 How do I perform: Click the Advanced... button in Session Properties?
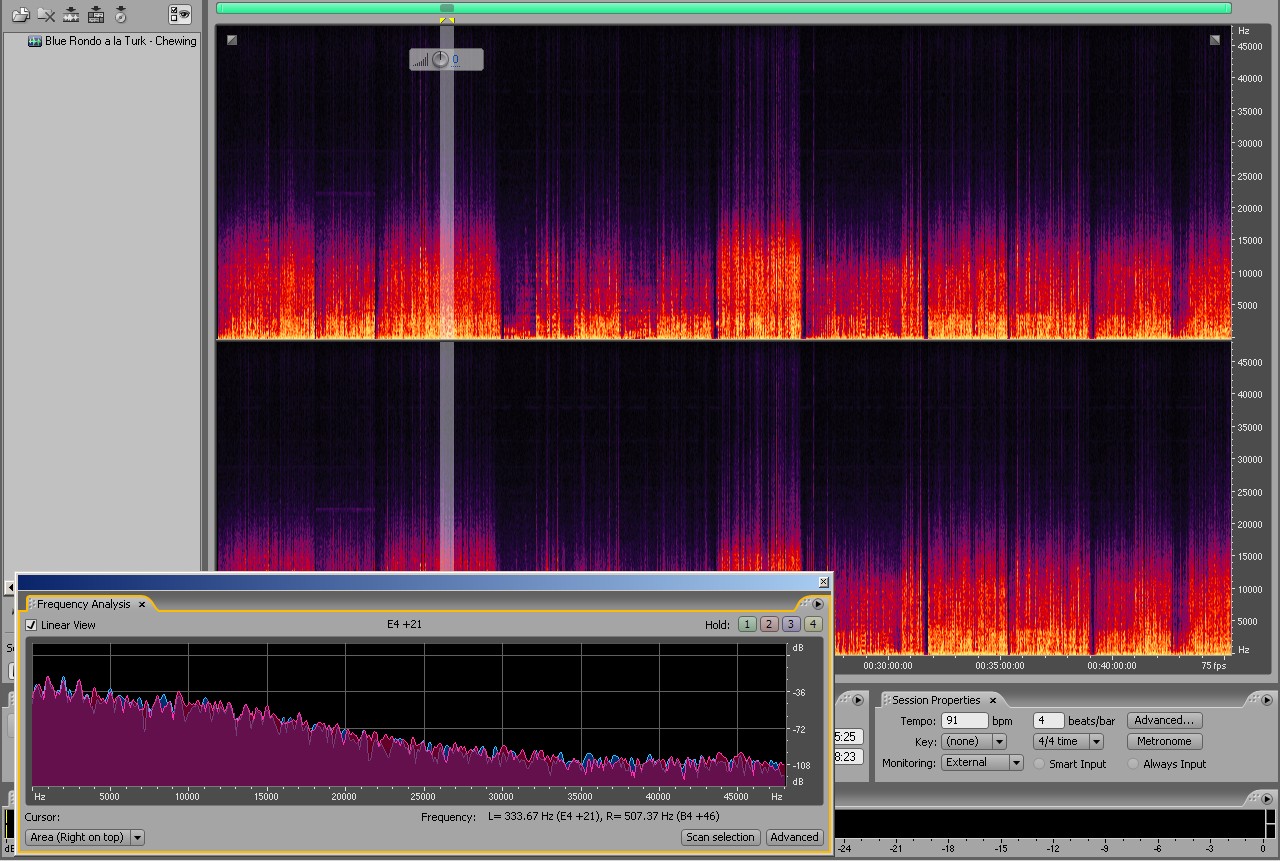click(x=1164, y=720)
